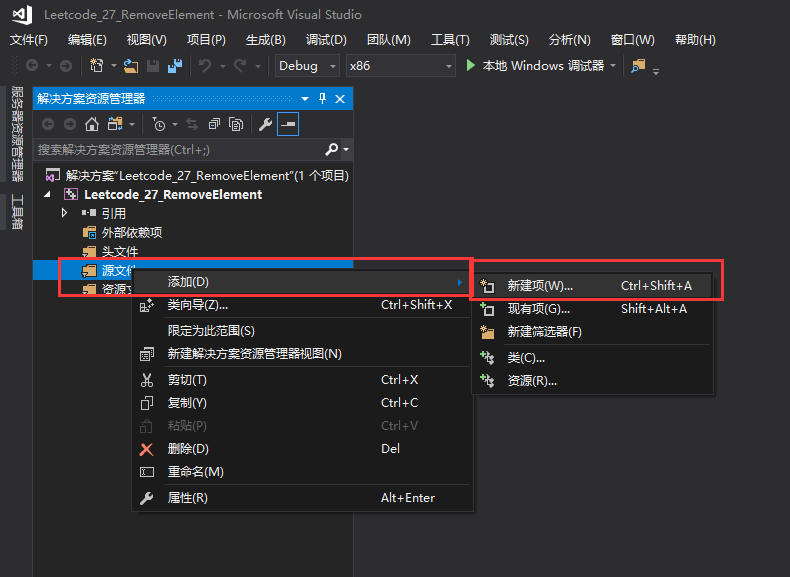Open the Debug configuration dropdown
The width and height of the screenshot is (790, 577).
point(307,66)
